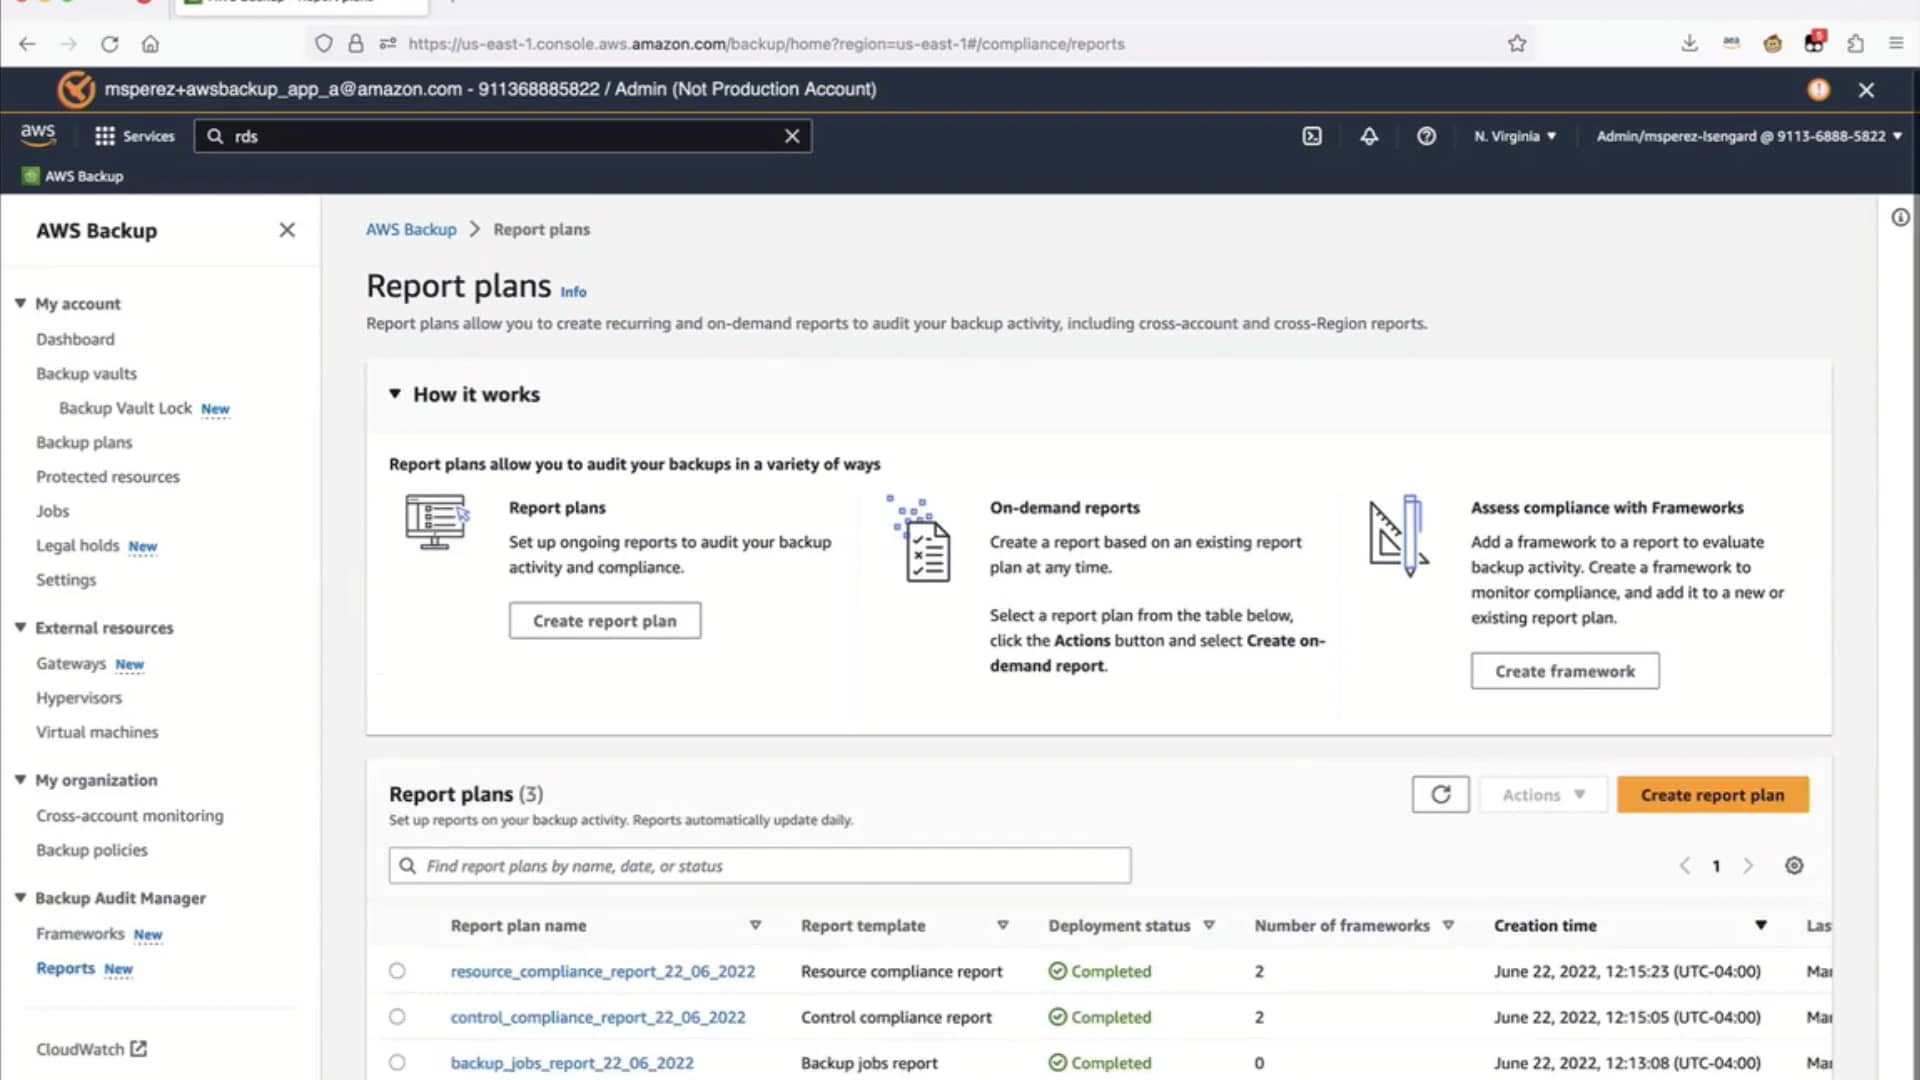Click inside the find report plans search field
The image size is (1920, 1080).
click(x=758, y=865)
